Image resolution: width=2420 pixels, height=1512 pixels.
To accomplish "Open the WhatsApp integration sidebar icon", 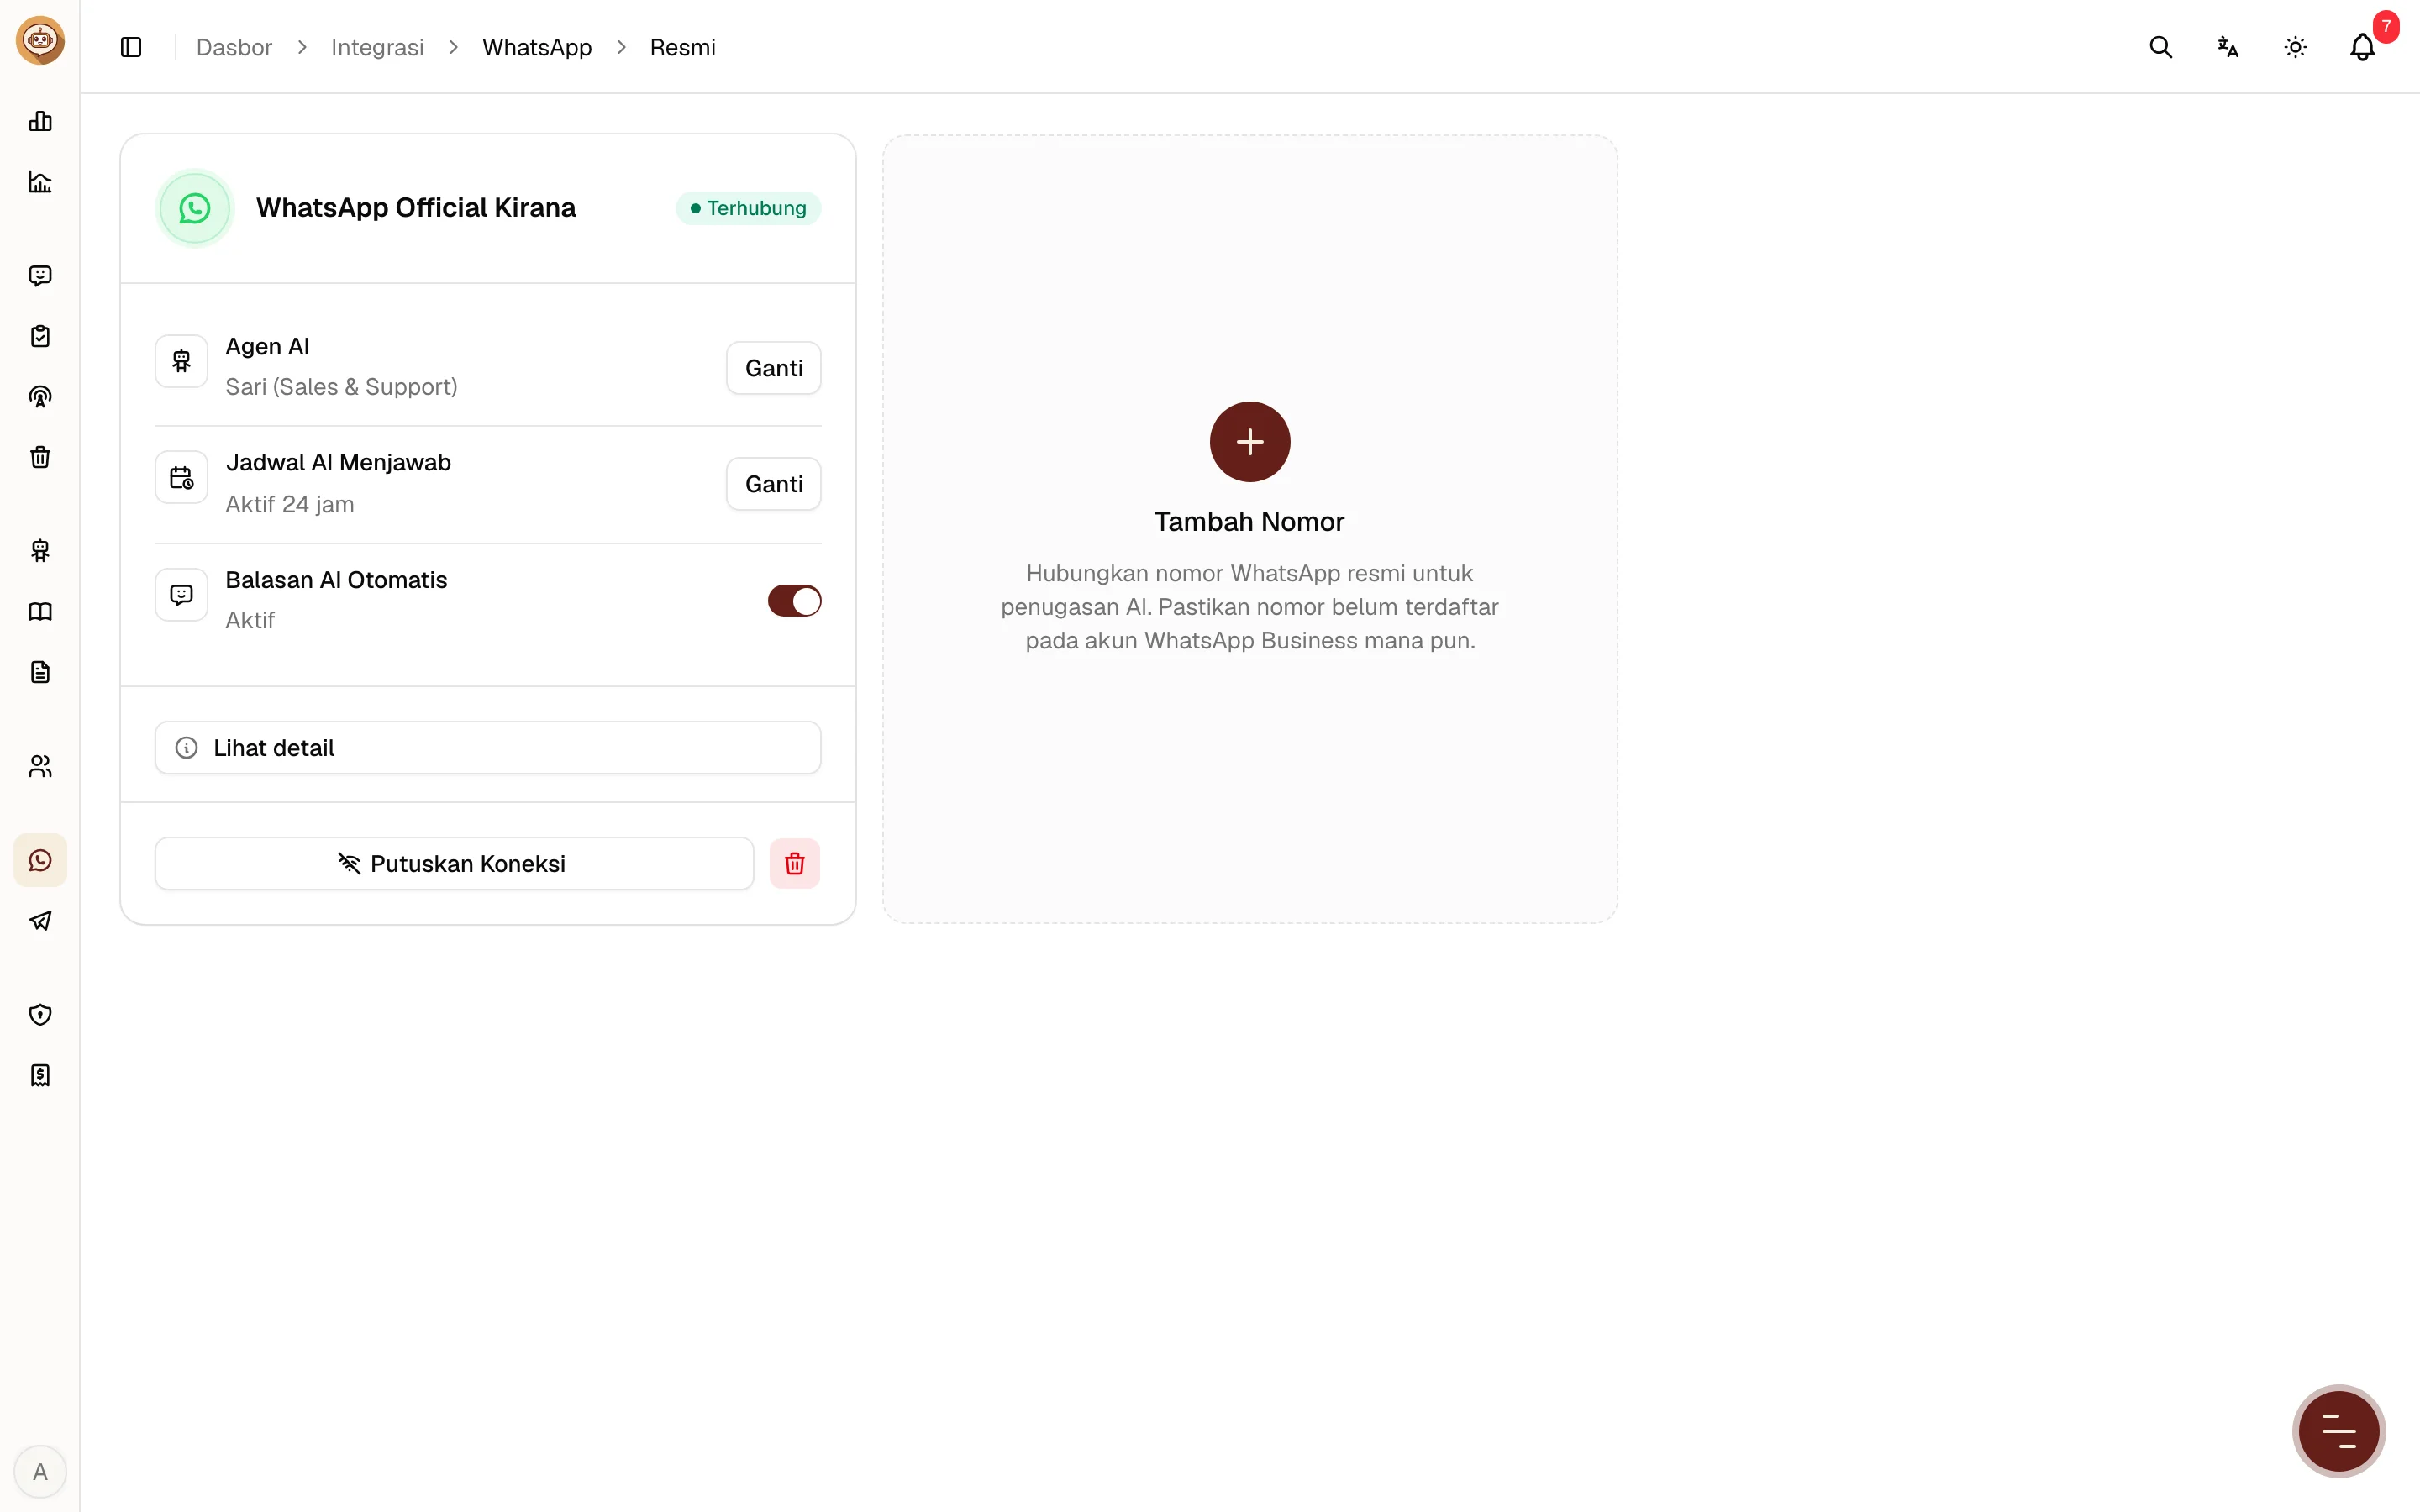I will (x=40, y=860).
